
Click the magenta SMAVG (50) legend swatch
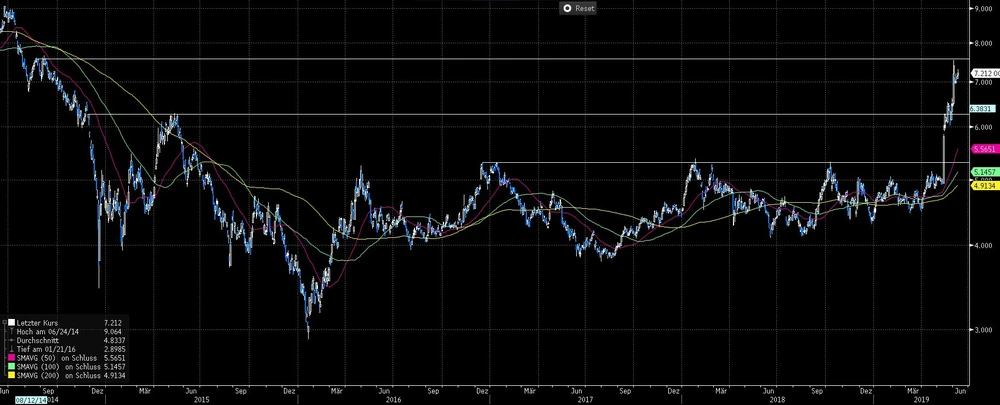pyautogui.click(x=10, y=357)
